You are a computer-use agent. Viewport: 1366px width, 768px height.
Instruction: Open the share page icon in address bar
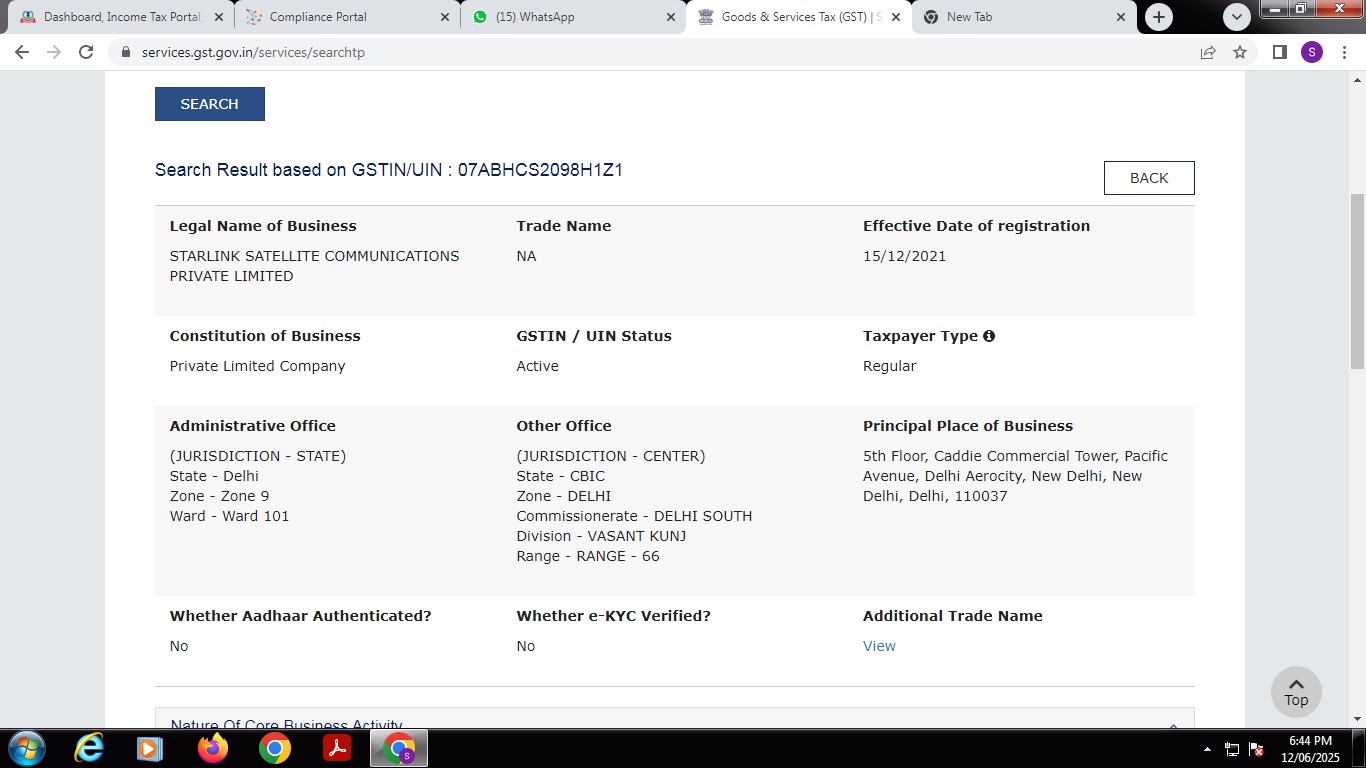pyautogui.click(x=1208, y=52)
